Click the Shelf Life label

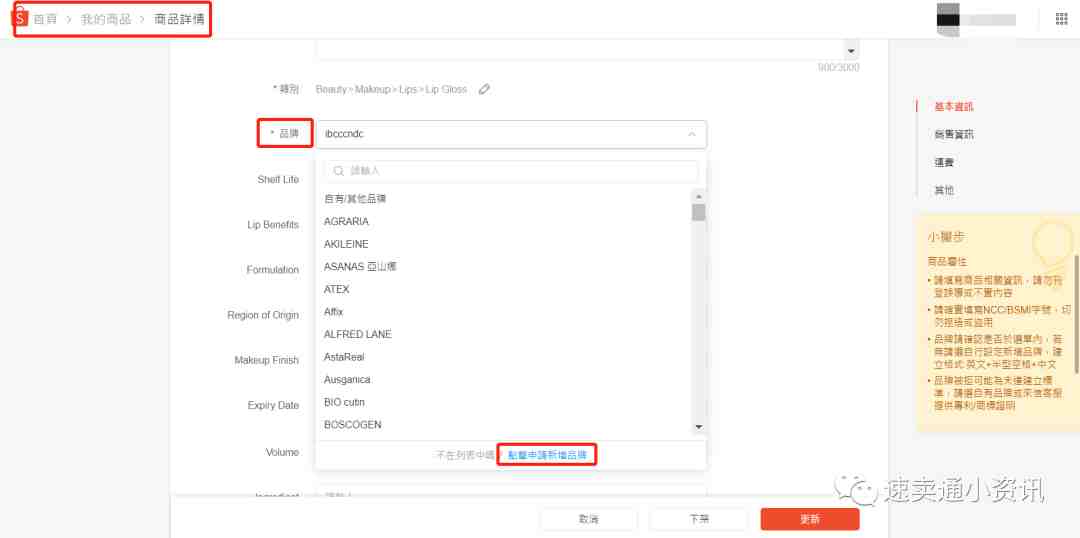pos(278,179)
